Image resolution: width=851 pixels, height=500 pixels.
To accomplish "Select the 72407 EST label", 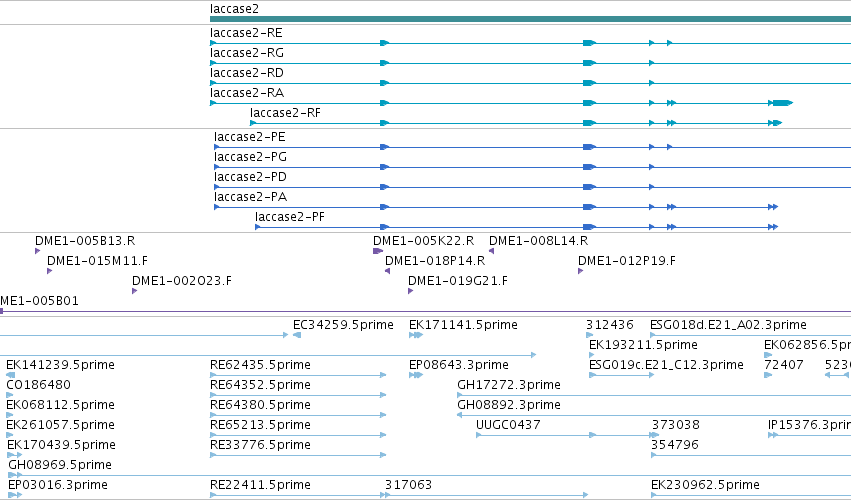I will coord(783,365).
